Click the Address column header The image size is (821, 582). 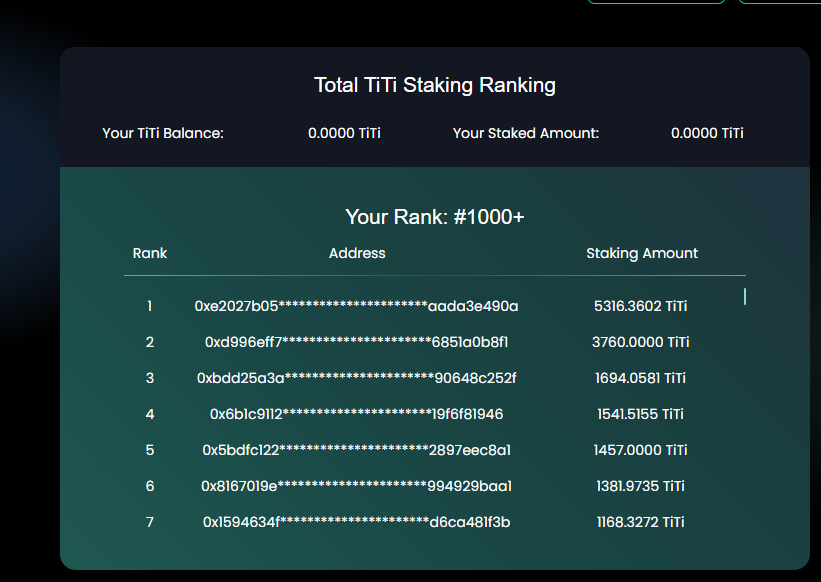[x=357, y=253]
